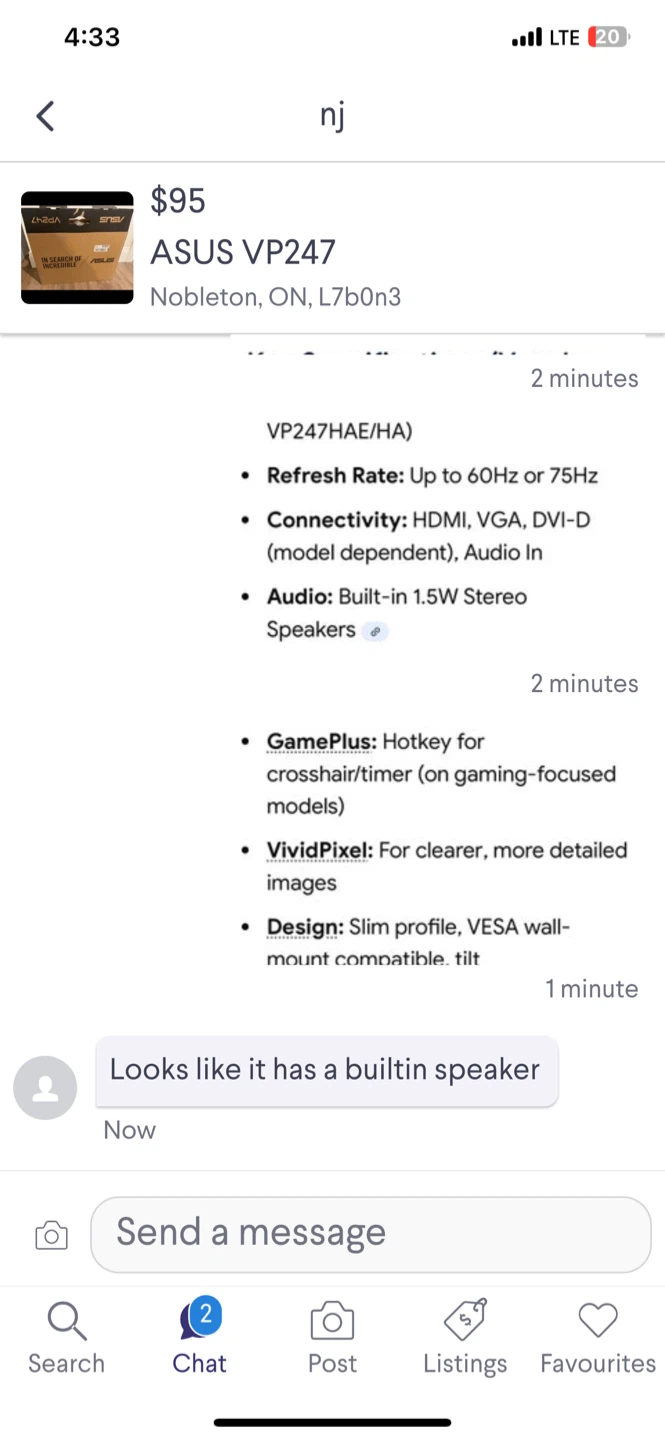Tap the $95 listing price
Screen dimensions: 665x1440
click(x=178, y=201)
